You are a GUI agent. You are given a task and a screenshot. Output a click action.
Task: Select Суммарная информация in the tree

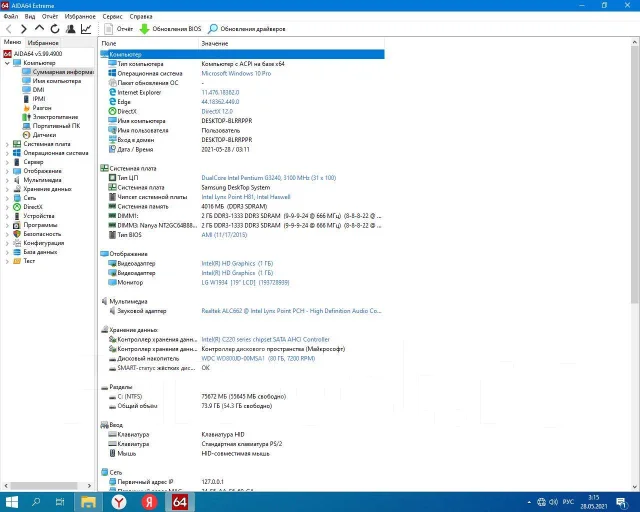click(x=58, y=72)
